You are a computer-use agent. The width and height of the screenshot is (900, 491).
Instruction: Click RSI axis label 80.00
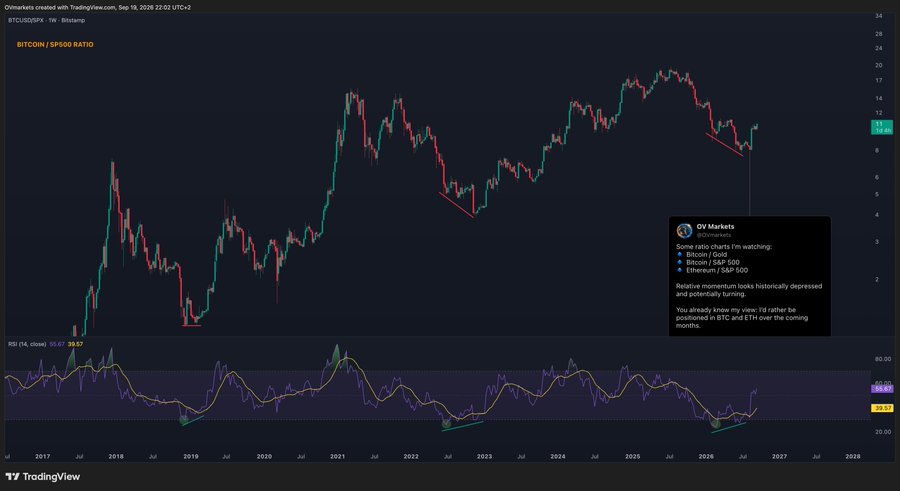883,359
